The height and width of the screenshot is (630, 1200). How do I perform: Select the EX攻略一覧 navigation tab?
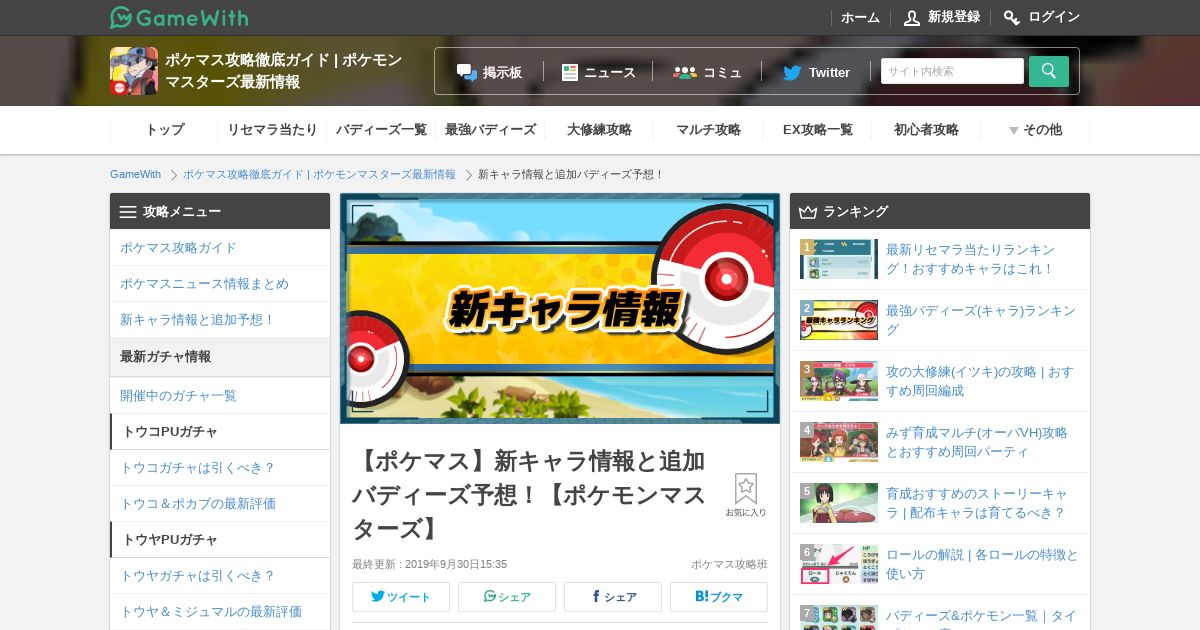tap(817, 130)
